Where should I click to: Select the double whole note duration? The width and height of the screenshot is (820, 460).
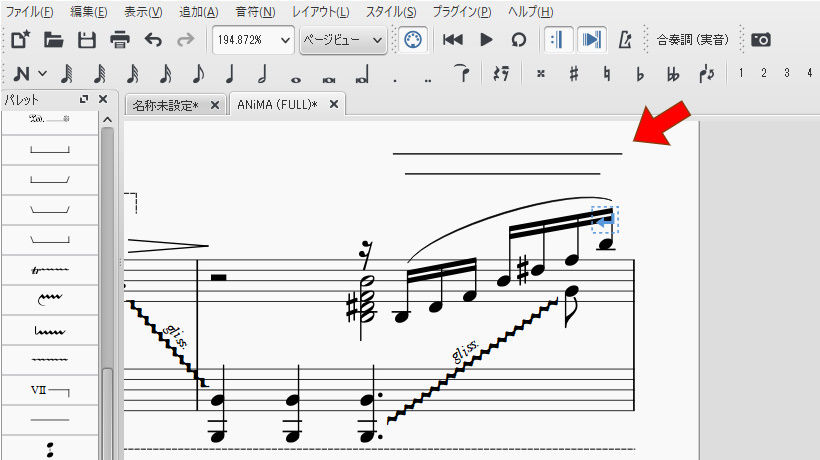329,79
